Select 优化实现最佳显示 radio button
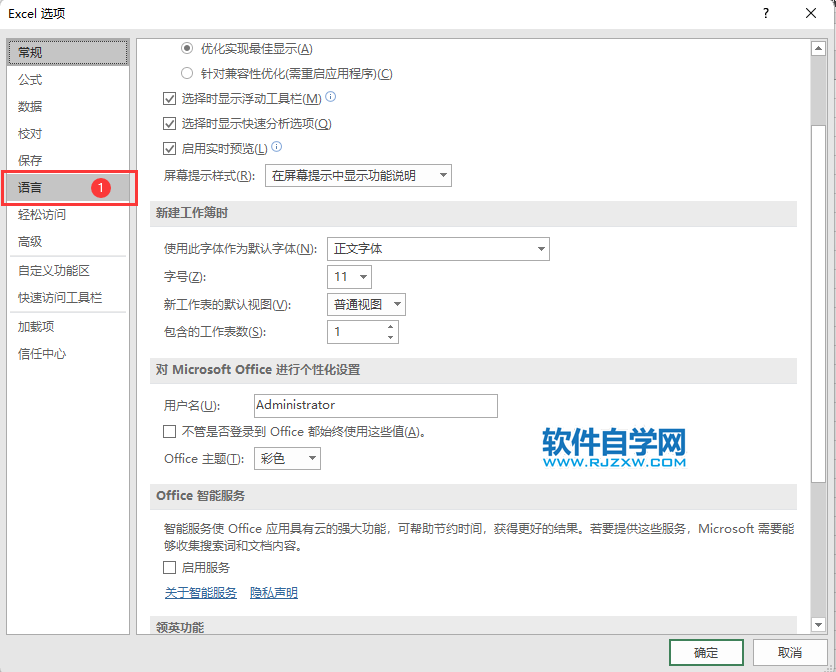Image resolution: width=836 pixels, height=672 pixels. [187, 49]
